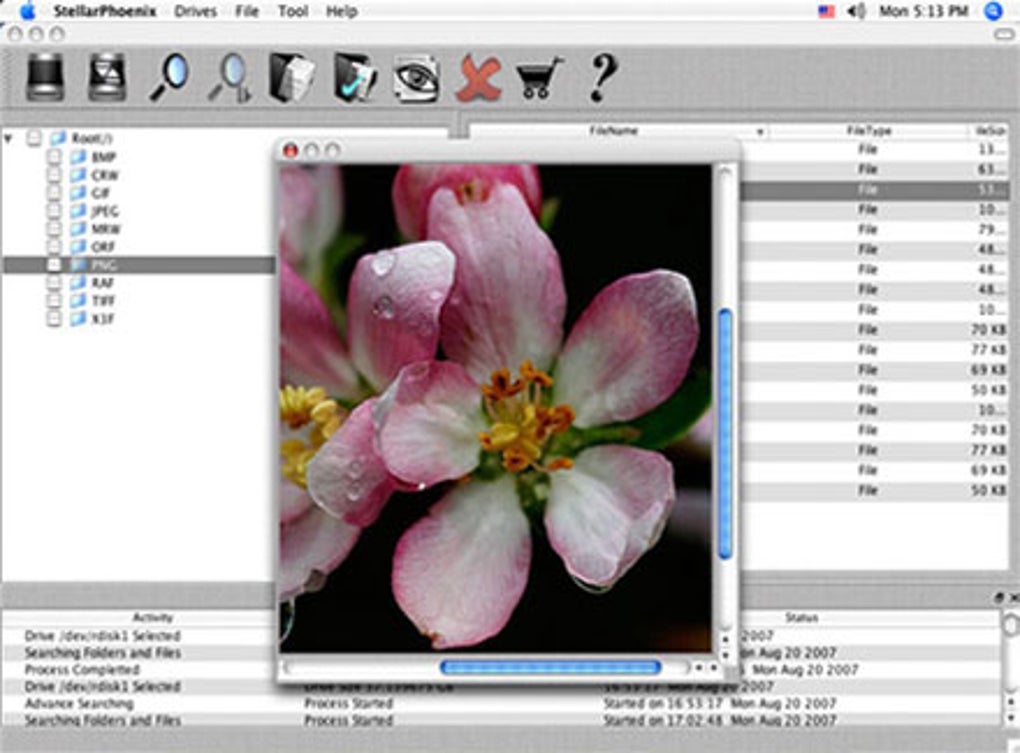Click the TIFF folder icon
The width and height of the screenshot is (1020, 753).
[78, 300]
